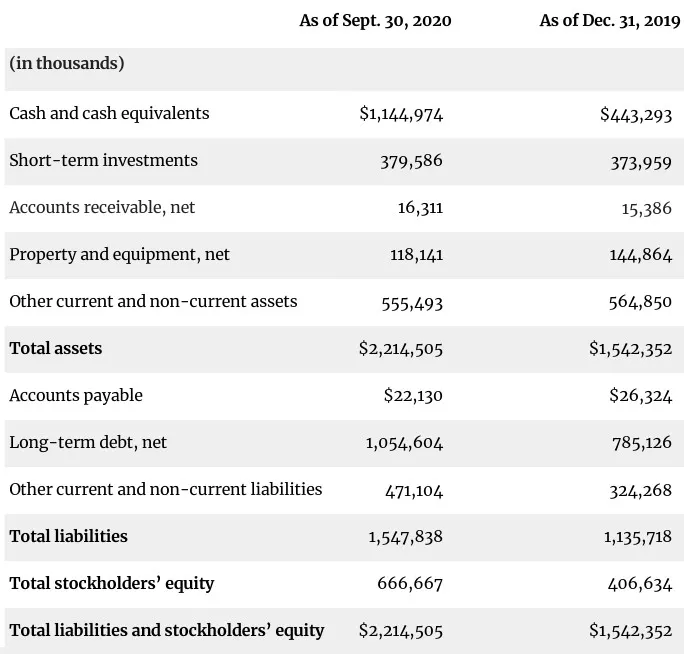This screenshot has width=684, height=654.
Task: Click the 'Total stockholders' equity' label
Action: coord(111,583)
